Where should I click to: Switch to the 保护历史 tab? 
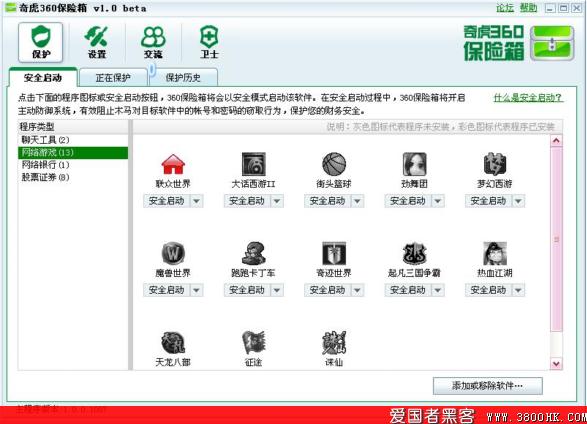(183, 77)
